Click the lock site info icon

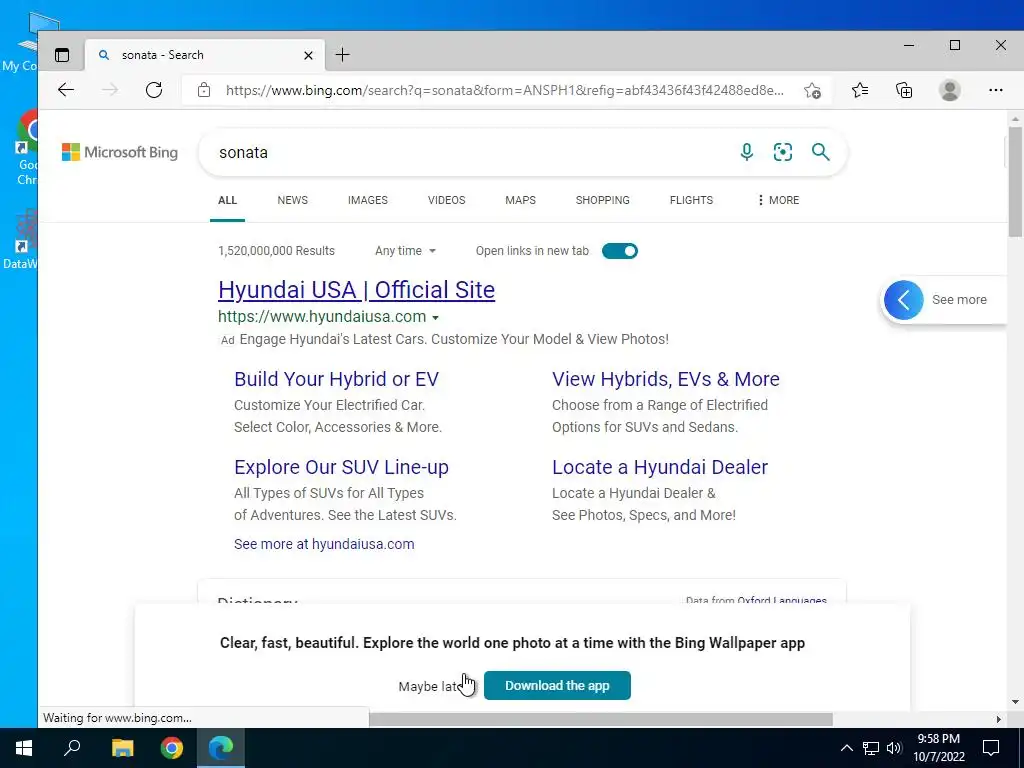point(204,90)
